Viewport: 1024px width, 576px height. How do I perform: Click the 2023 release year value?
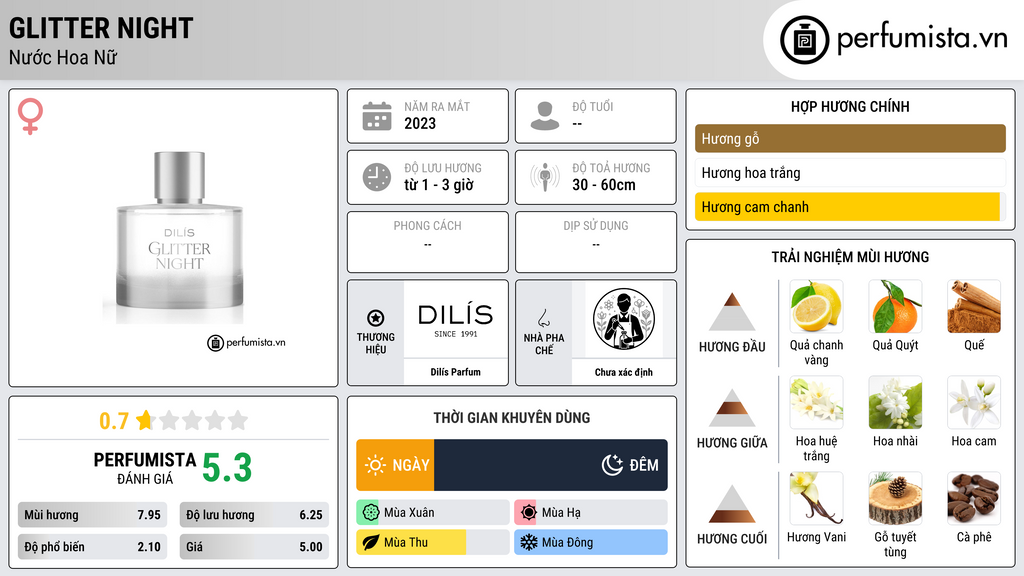pyautogui.click(x=420, y=123)
